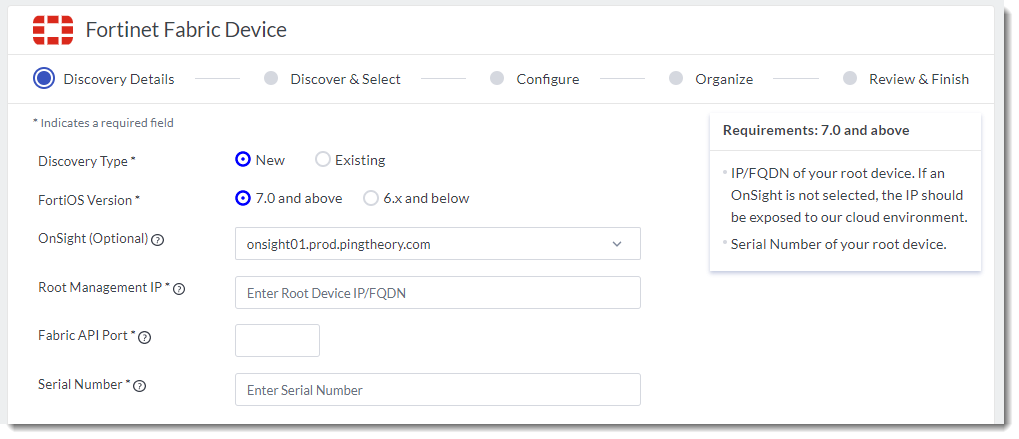Screen dimensions: 1019x439
Task: Click the Root Management IP help icon
Action: 180,289
